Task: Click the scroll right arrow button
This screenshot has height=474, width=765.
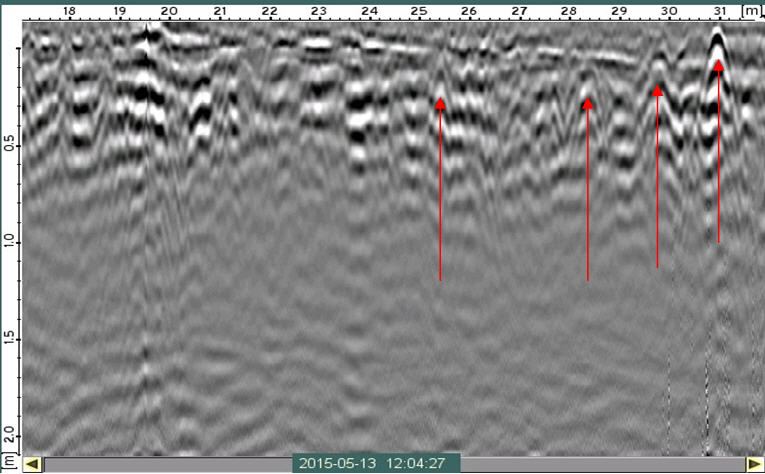Action: coord(753,464)
